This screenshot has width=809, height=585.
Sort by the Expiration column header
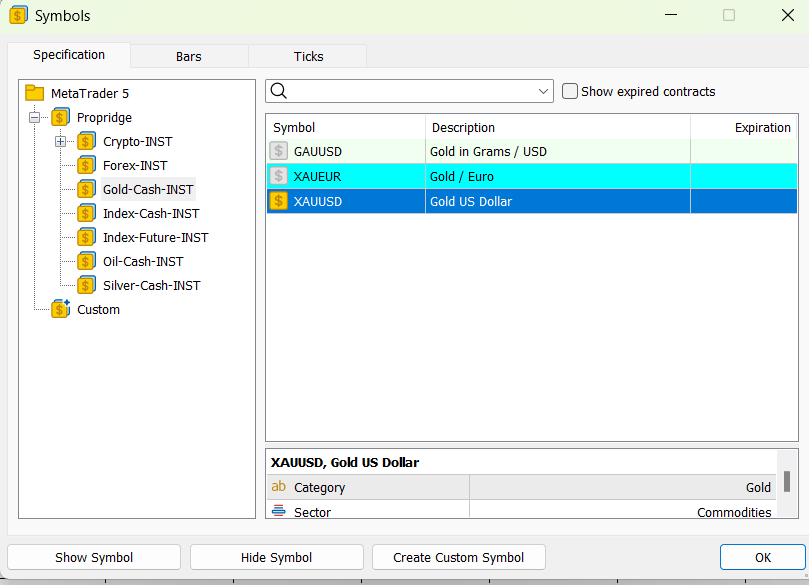[x=744, y=127]
